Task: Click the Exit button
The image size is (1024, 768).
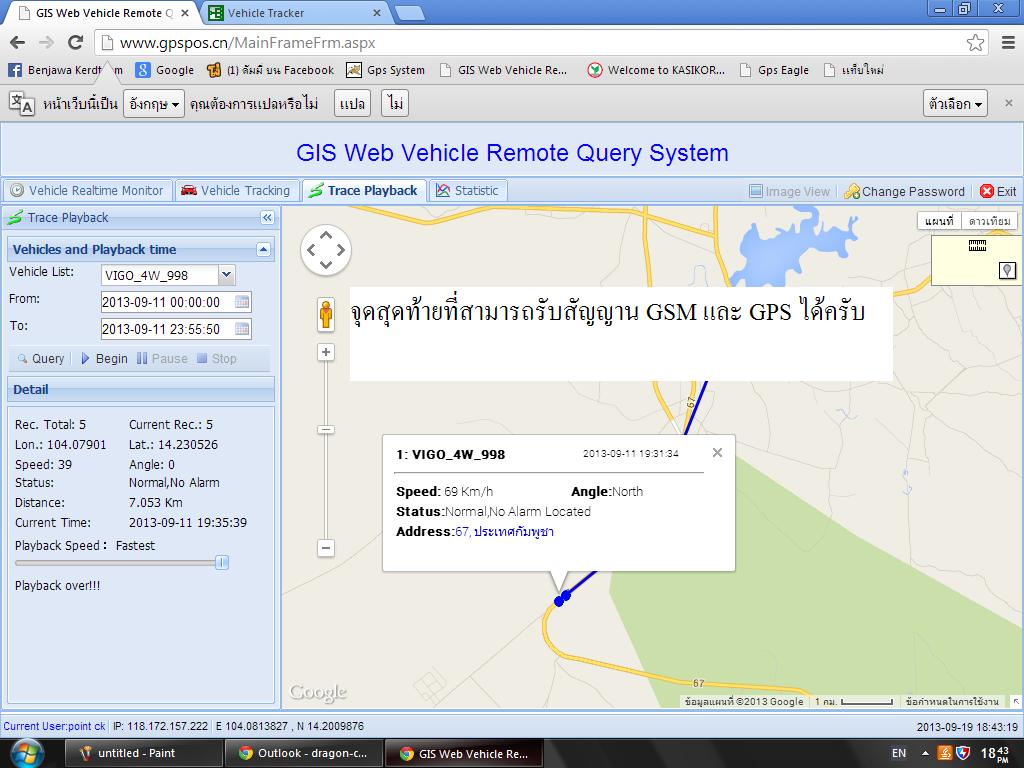Action: point(998,191)
